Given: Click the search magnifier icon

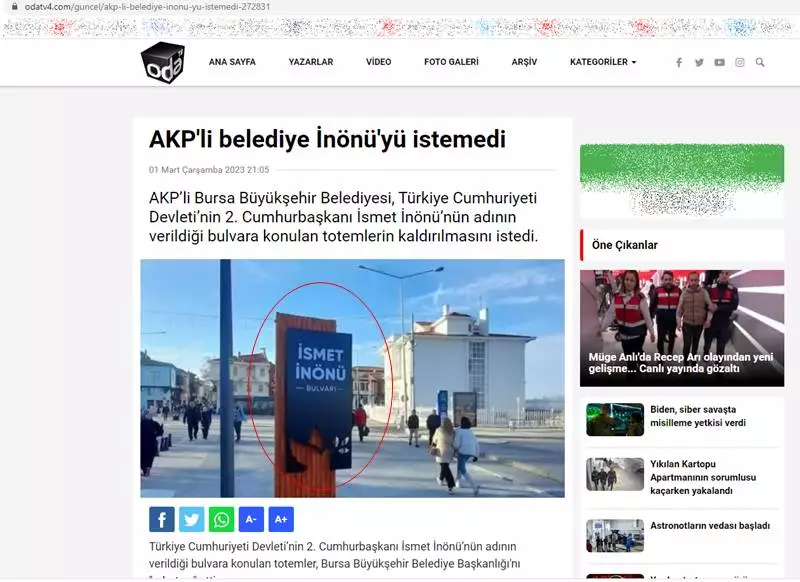Looking at the screenshot, I should [x=760, y=62].
